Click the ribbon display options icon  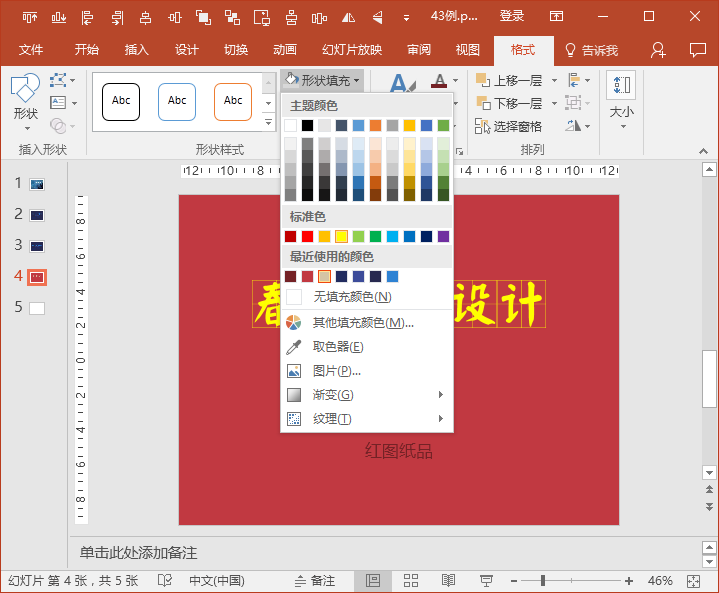coord(556,17)
